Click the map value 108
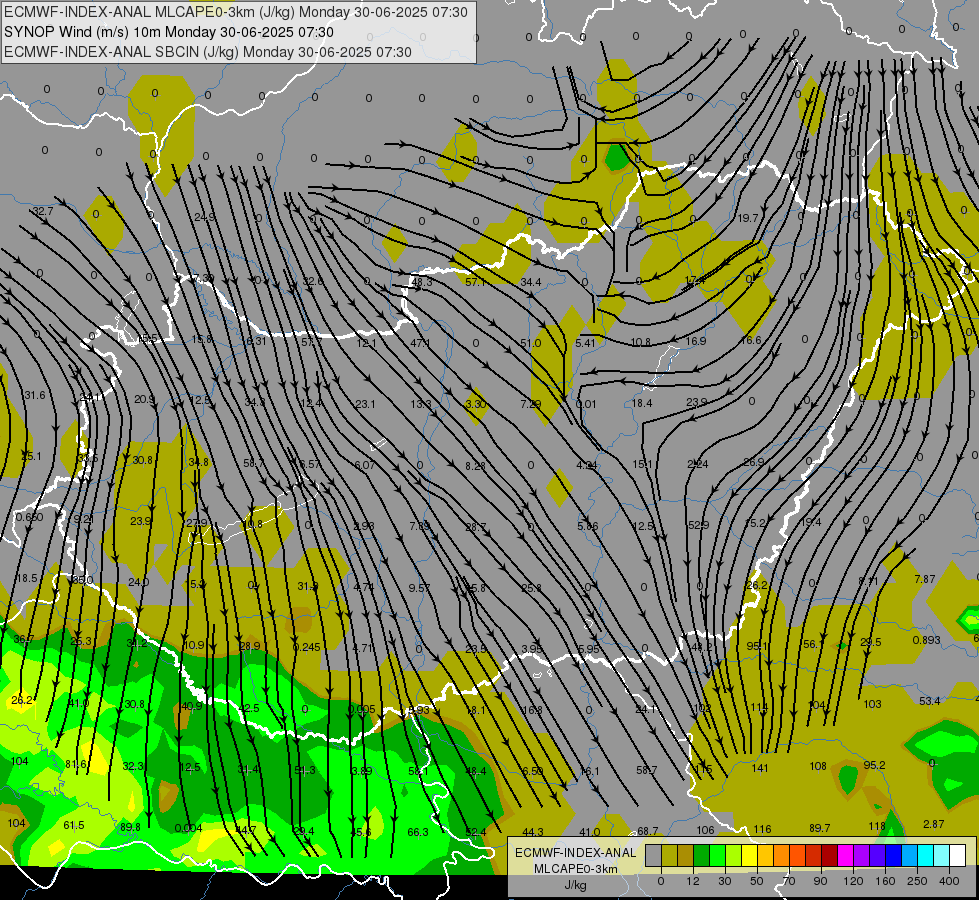979x900 pixels. [818, 766]
